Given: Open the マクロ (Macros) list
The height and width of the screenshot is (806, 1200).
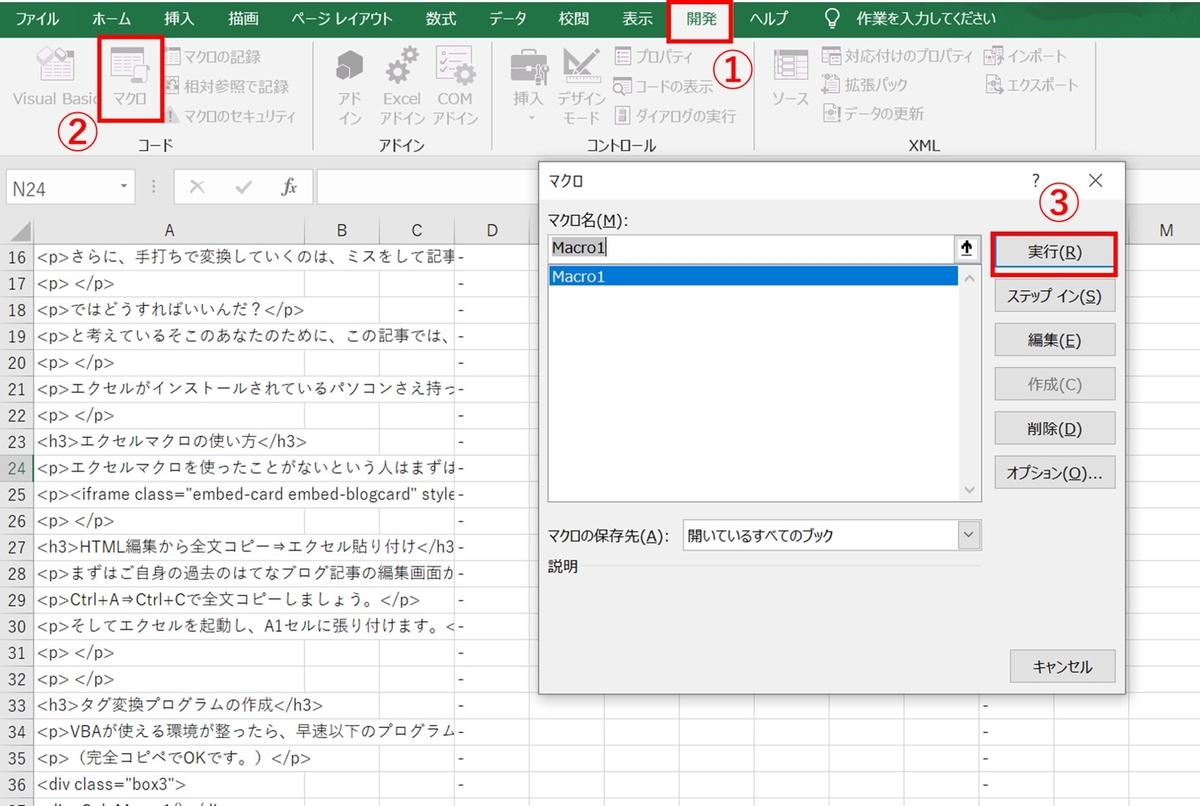Looking at the screenshot, I should 130,78.
